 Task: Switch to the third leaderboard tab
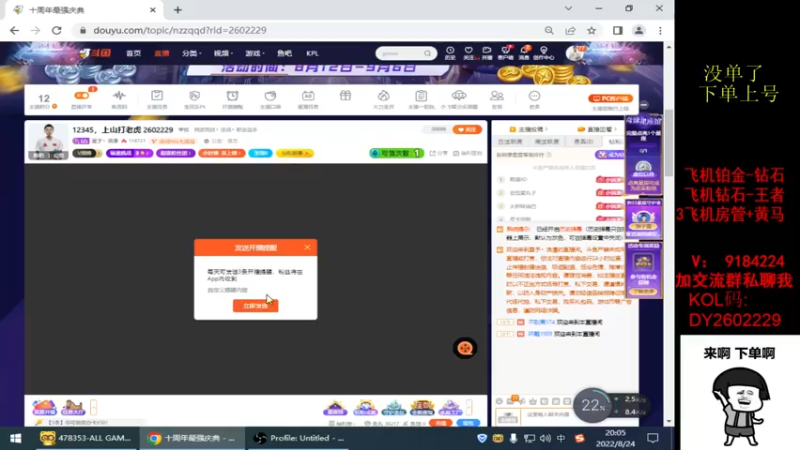[x=583, y=141]
